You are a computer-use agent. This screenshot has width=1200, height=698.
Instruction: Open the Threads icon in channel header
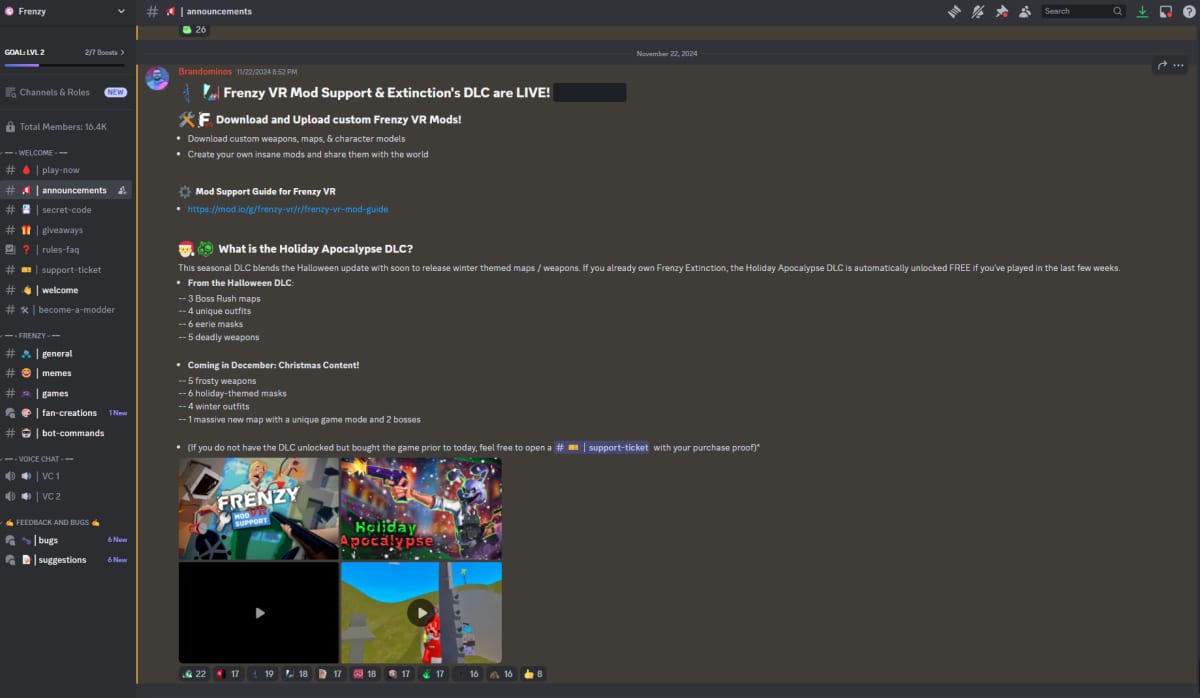[954, 11]
